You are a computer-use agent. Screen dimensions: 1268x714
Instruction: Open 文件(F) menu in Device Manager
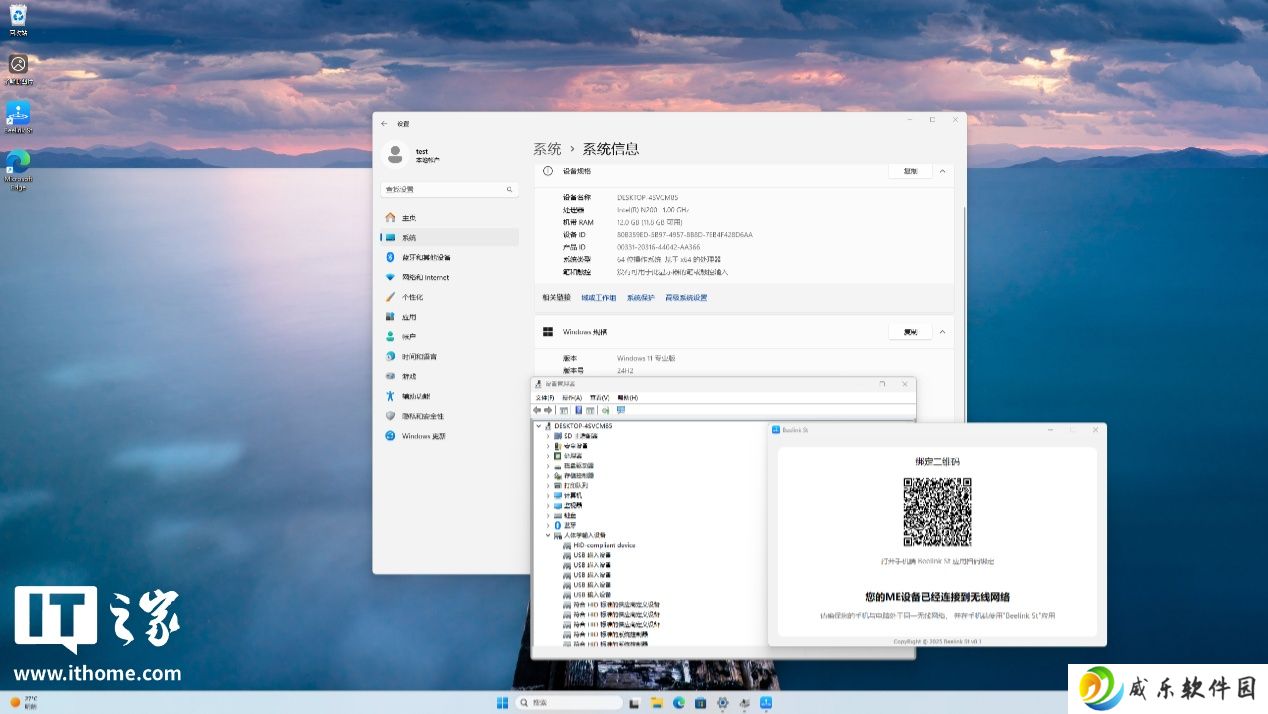pyautogui.click(x=544, y=397)
